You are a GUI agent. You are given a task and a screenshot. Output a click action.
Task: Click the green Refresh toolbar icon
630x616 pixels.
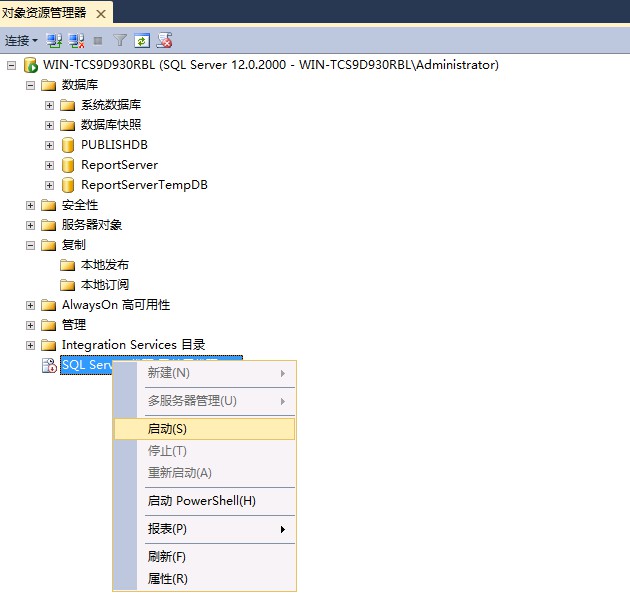[x=142, y=41]
